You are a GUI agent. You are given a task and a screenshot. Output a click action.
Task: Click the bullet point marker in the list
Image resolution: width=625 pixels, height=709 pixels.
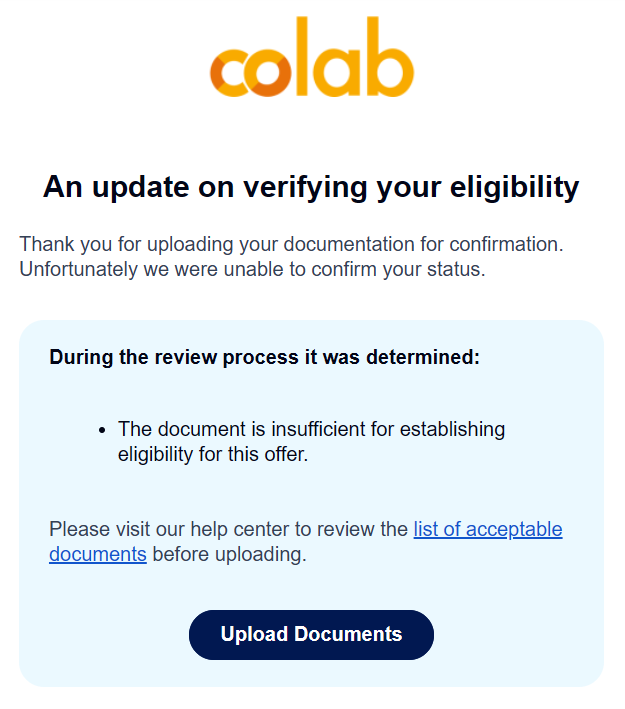point(103,430)
